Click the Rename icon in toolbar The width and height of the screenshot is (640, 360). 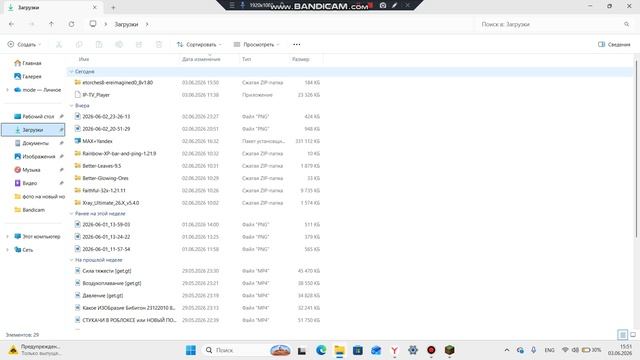119,44
